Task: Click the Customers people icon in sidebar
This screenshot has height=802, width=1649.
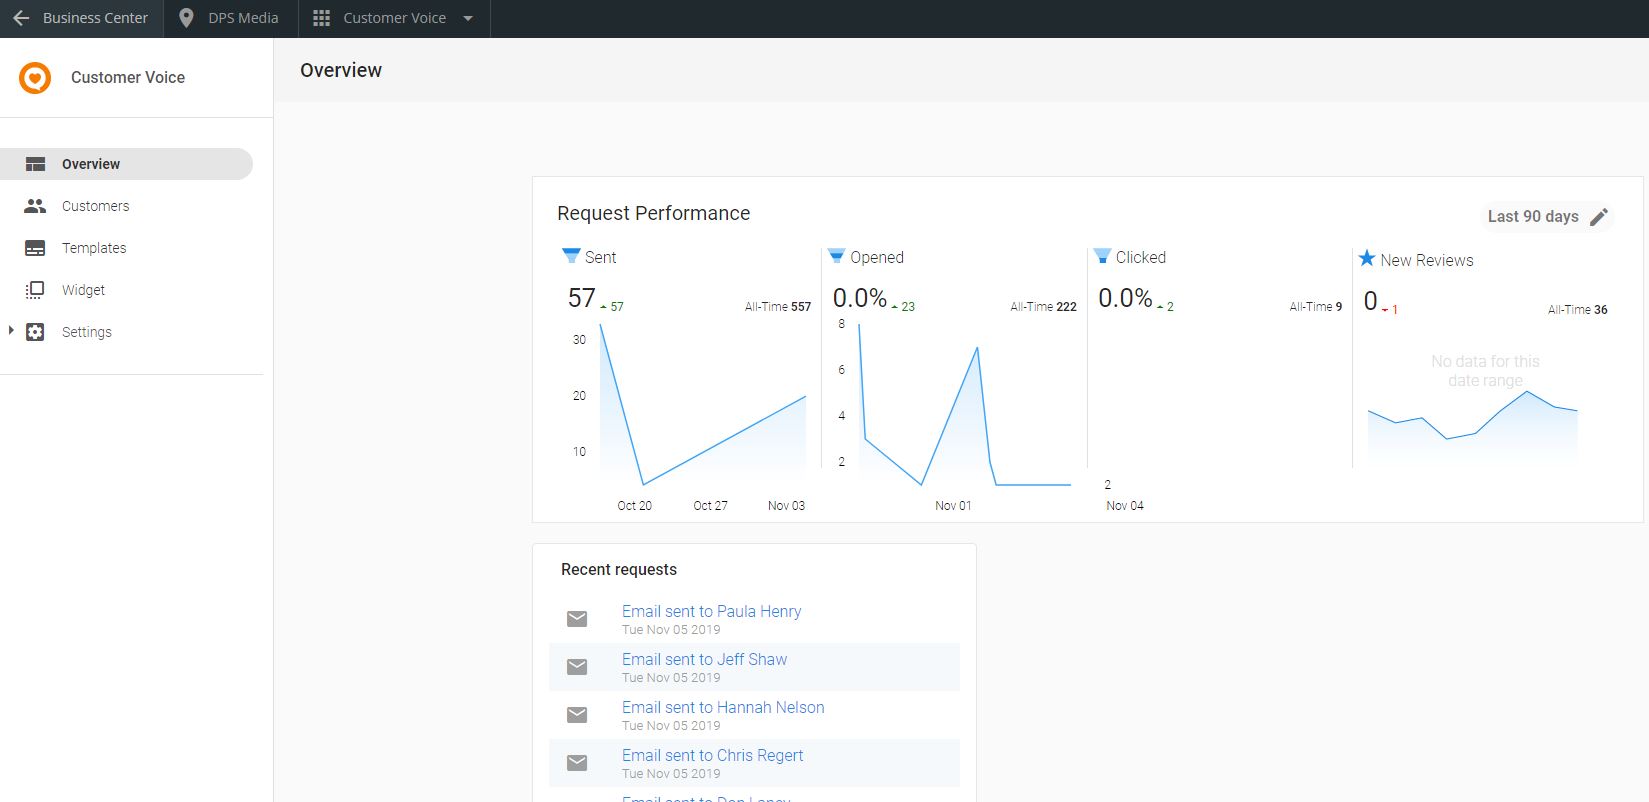Action: (35, 206)
